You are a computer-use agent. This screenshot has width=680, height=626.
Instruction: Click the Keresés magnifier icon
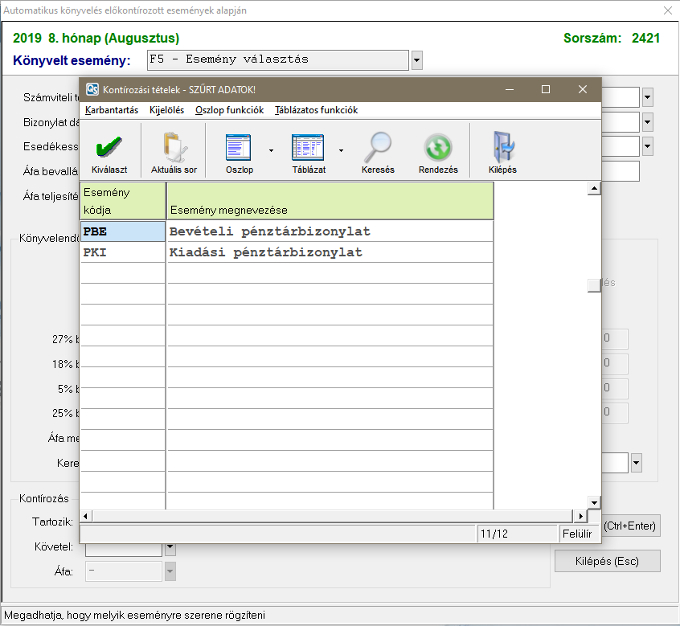click(378, 148)
